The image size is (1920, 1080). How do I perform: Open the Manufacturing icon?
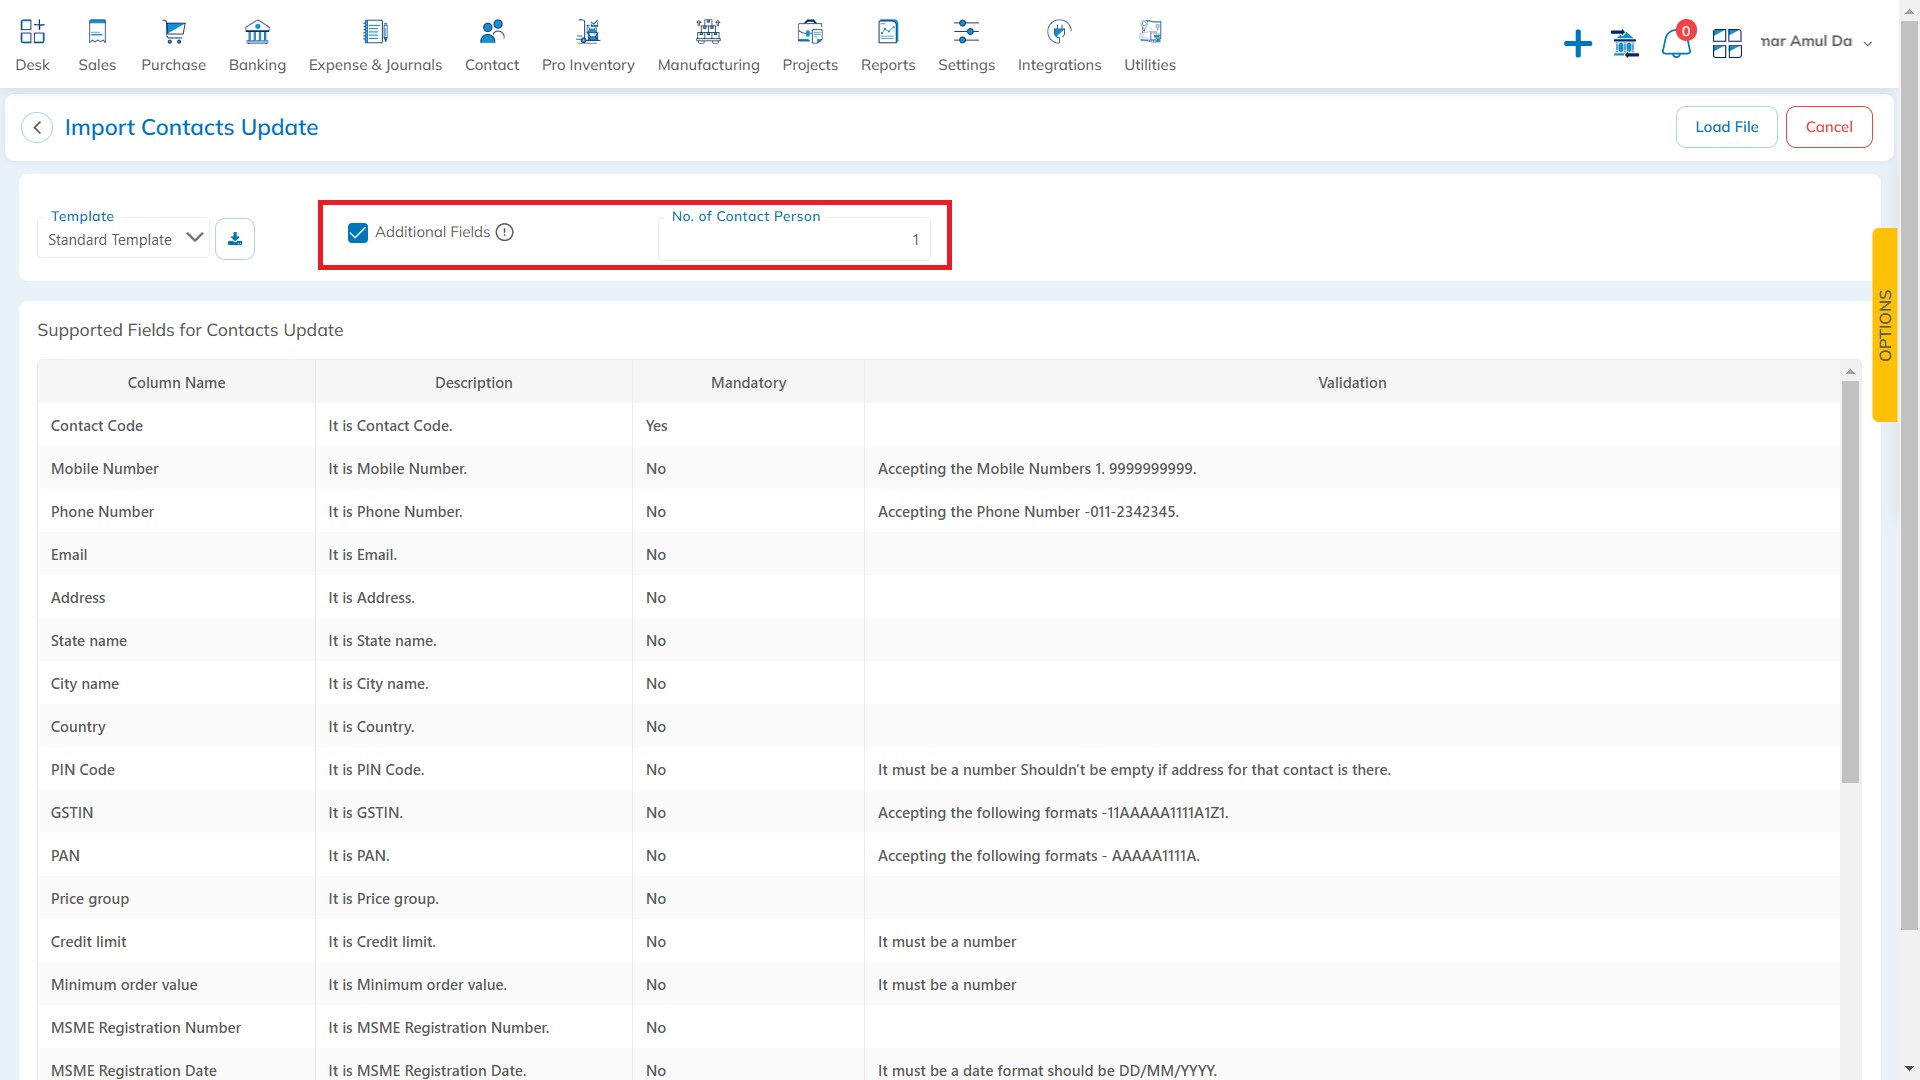[708, 32]
